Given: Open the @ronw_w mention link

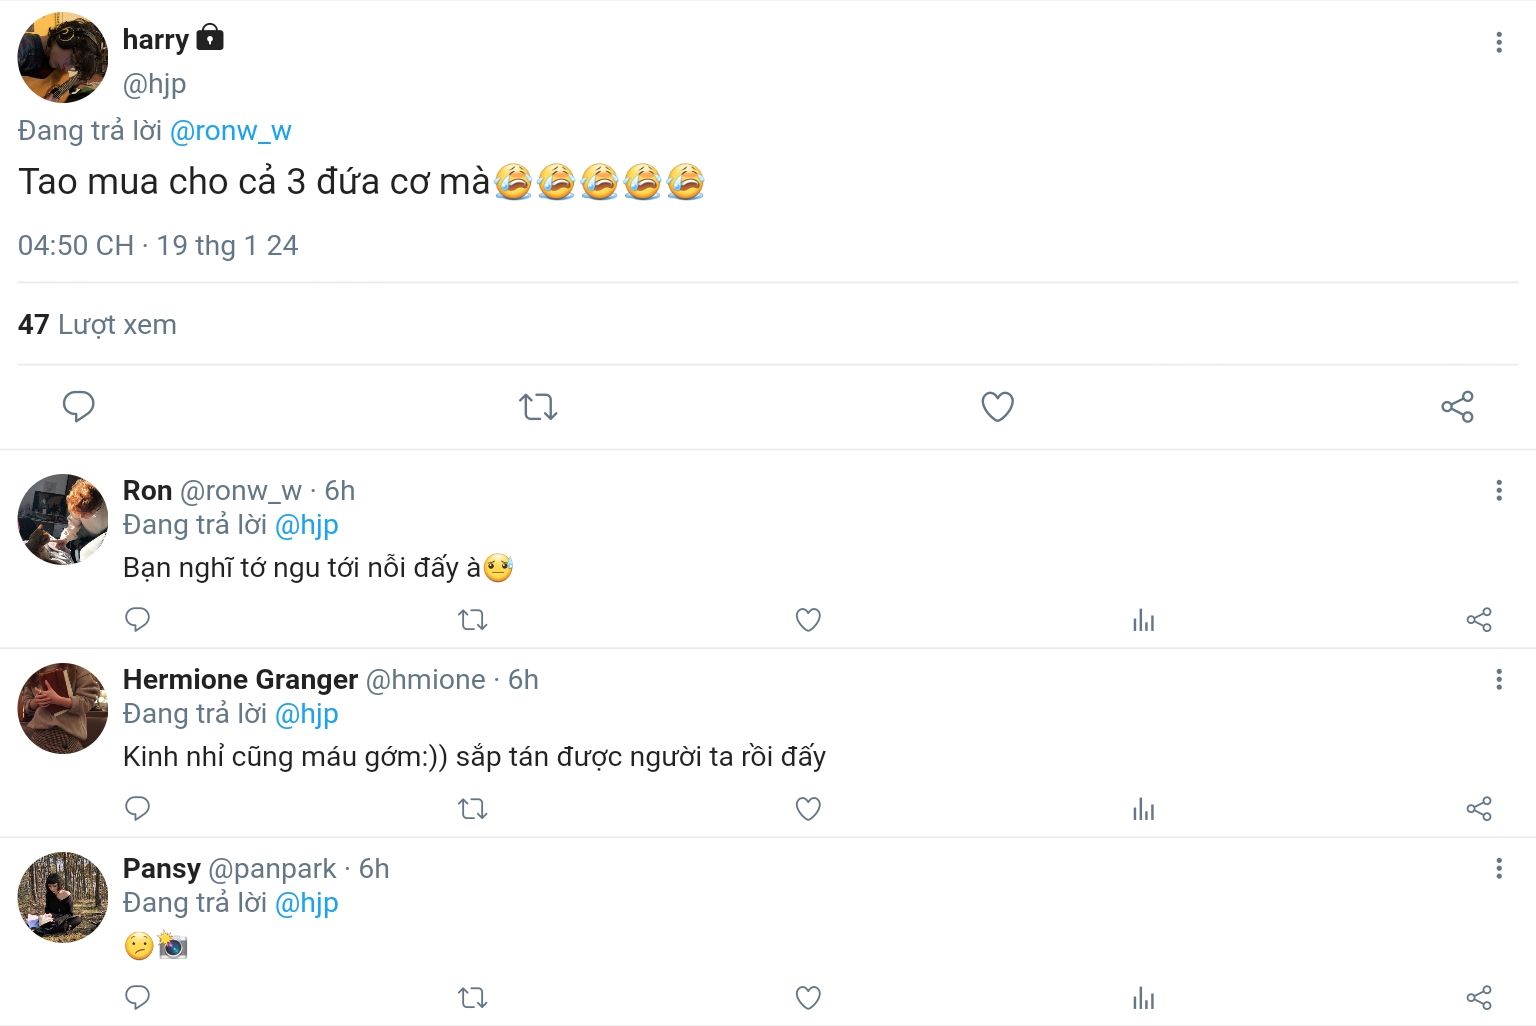Looking at the screenshot, I should coord(230,131).
